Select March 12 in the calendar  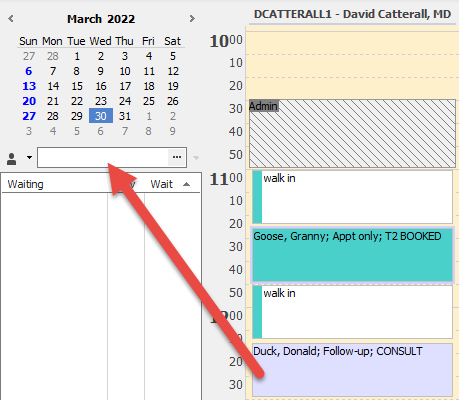point(173,71)
